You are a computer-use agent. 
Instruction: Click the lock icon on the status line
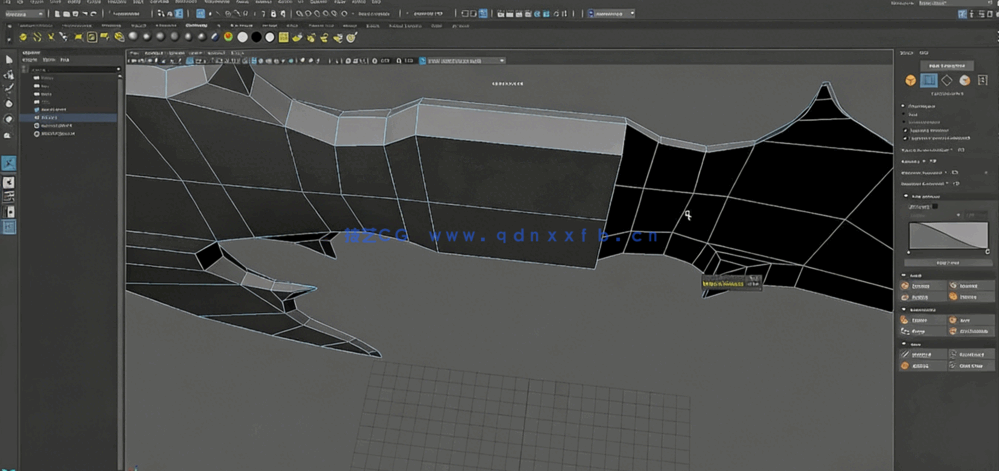pos(274,13)
